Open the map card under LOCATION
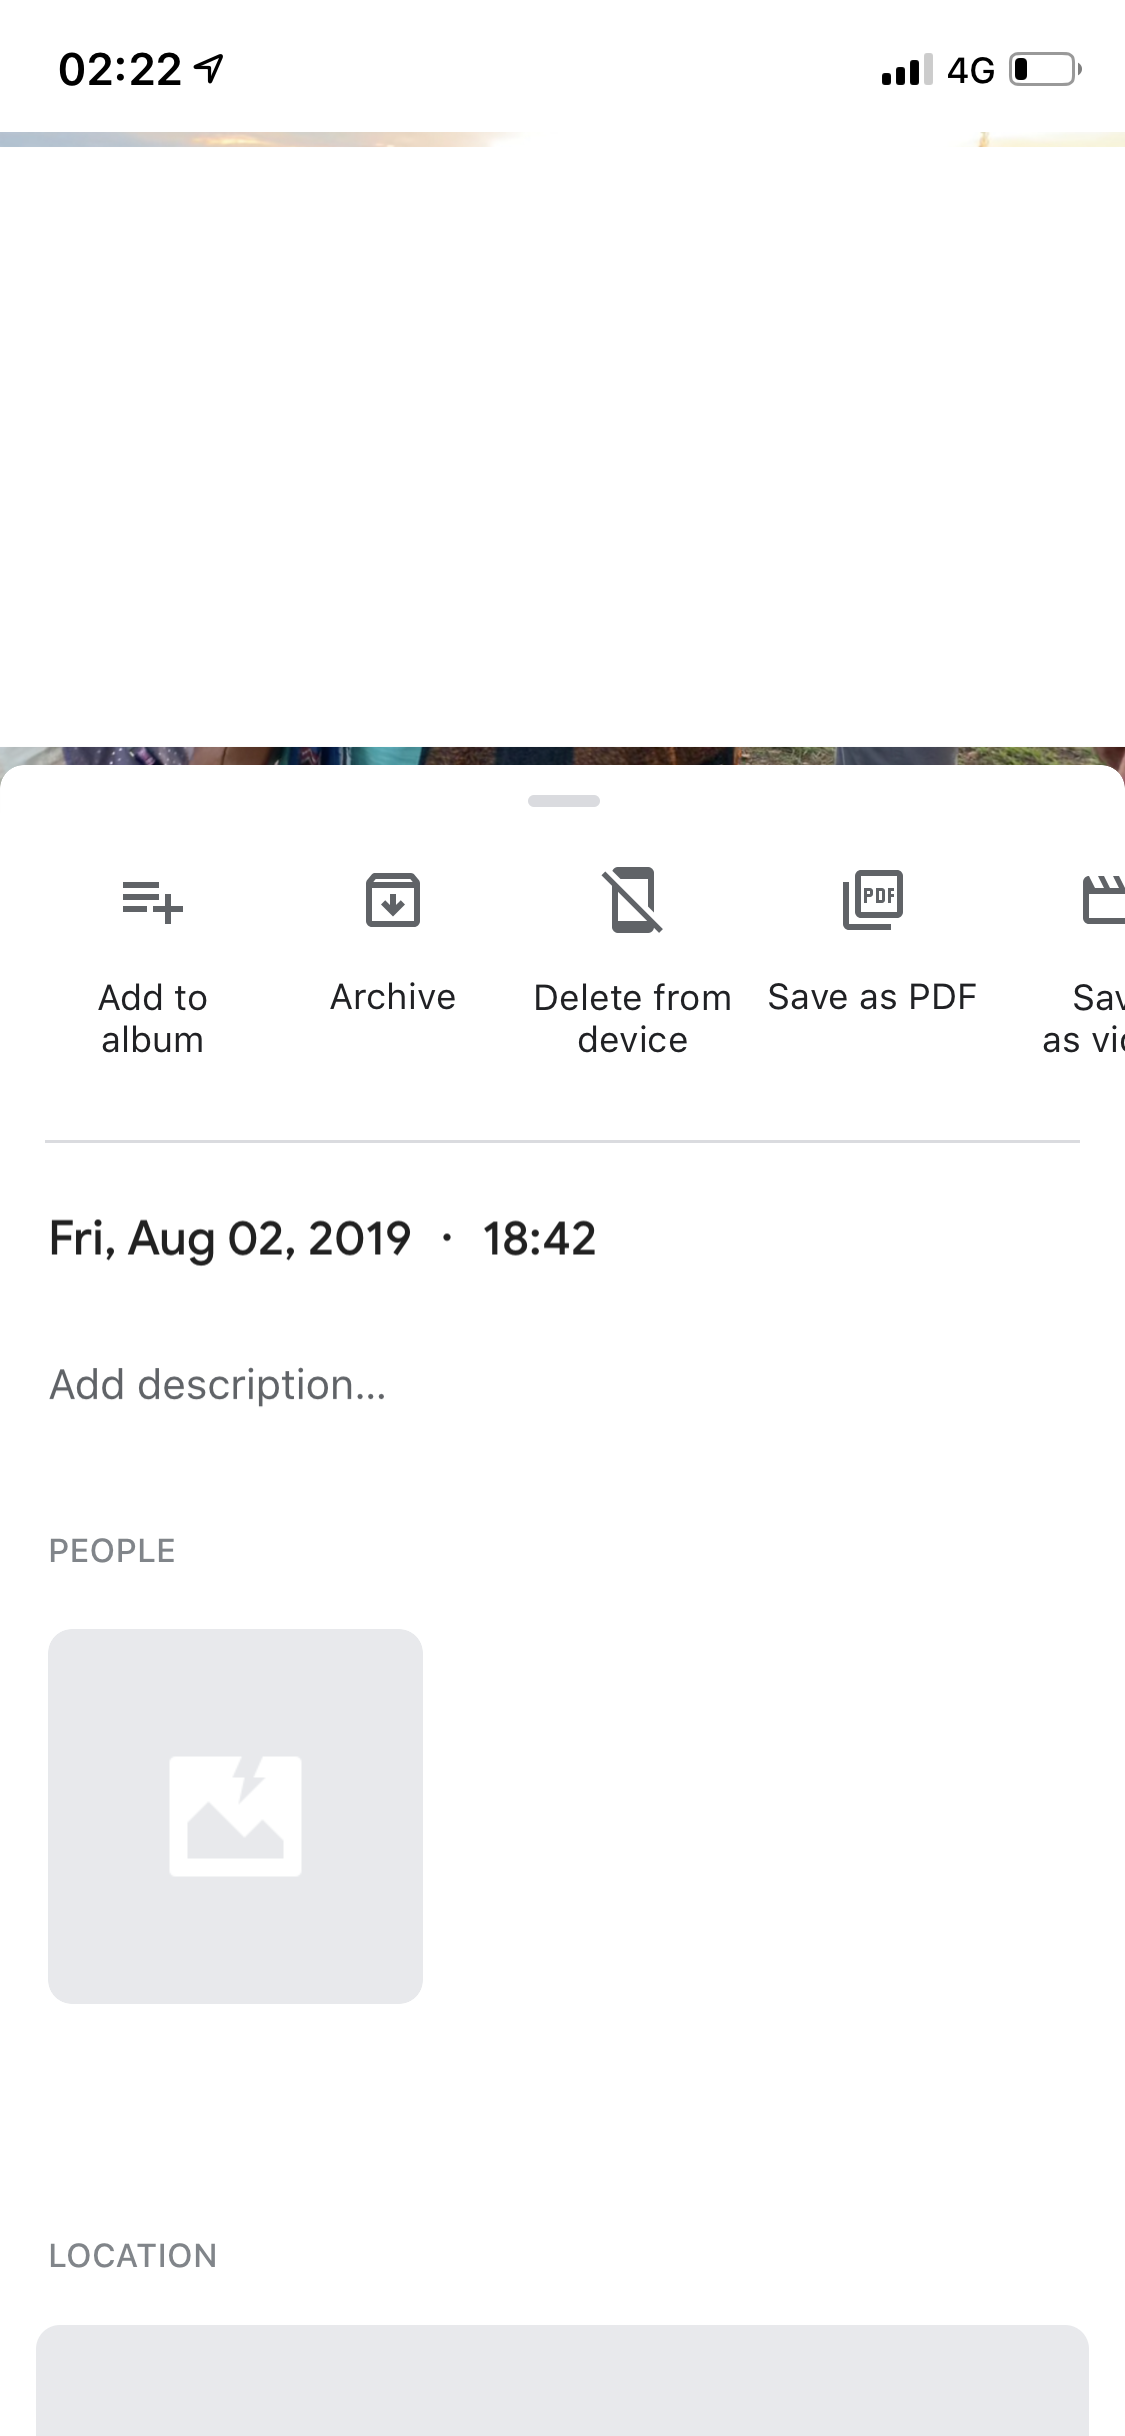Viewport: 1125px width, 2436px height. [x=562, y=2380]
